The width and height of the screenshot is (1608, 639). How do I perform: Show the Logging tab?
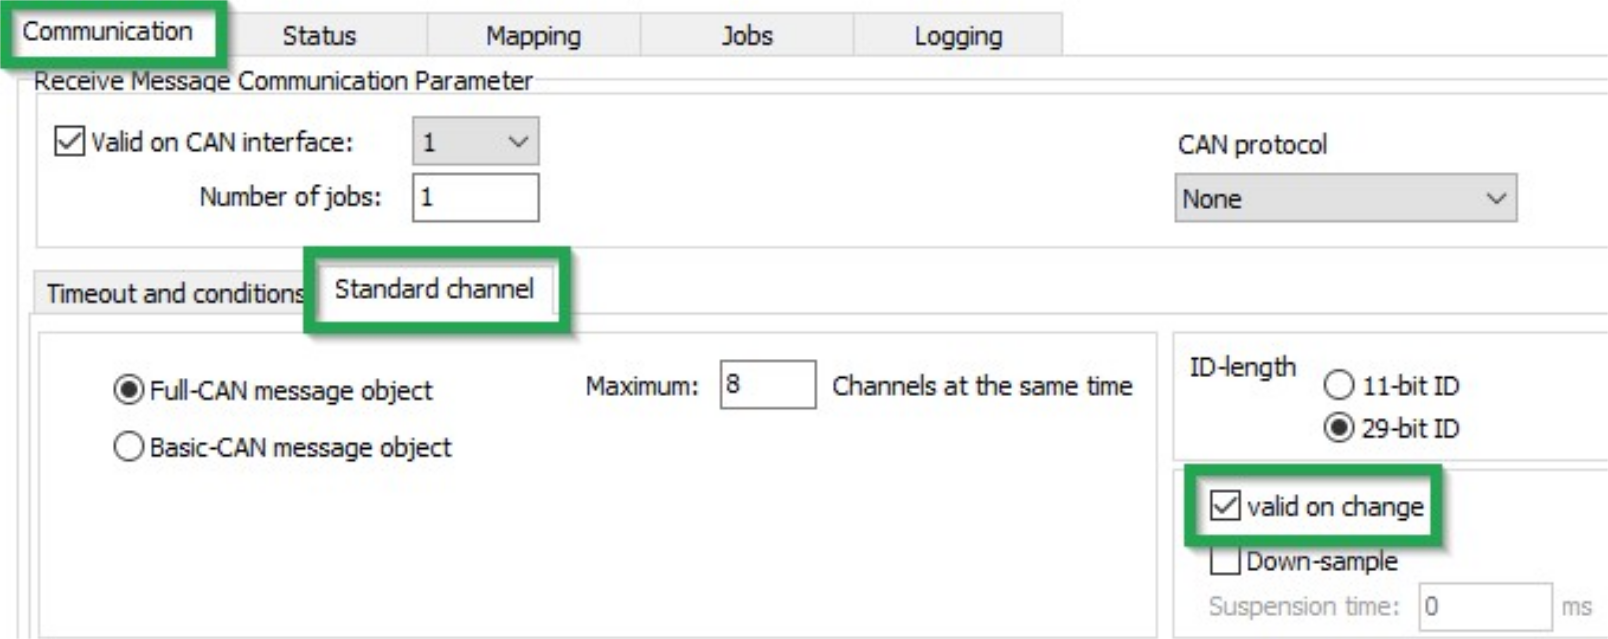tap(958, 36)
